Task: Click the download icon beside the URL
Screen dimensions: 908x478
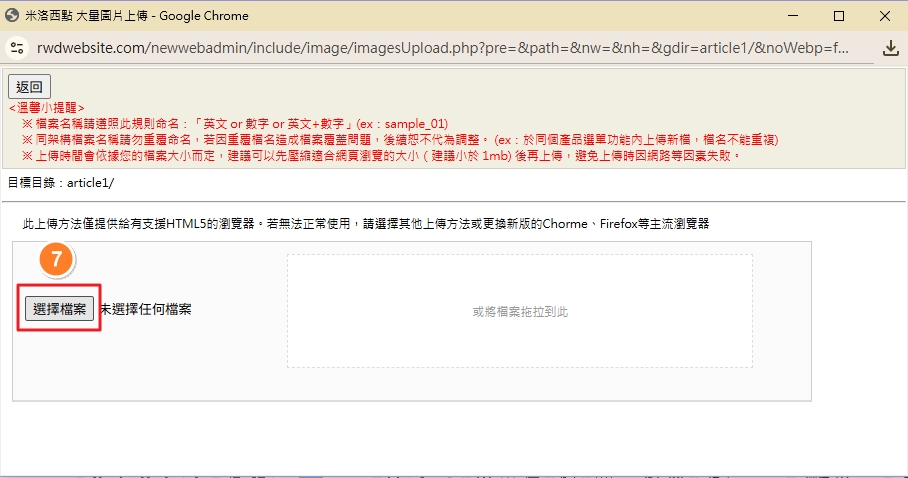Action: coord(891,48)
